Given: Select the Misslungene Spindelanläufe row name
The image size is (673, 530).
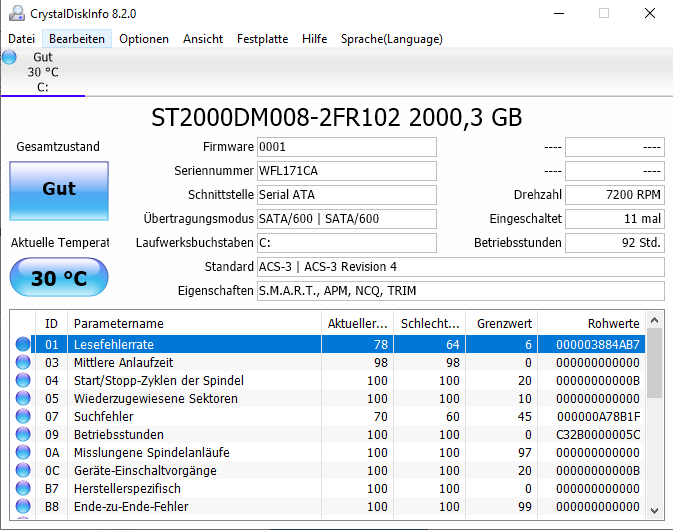Looking at the screenshot, I should pyautogui.click(x=152, y=453).
